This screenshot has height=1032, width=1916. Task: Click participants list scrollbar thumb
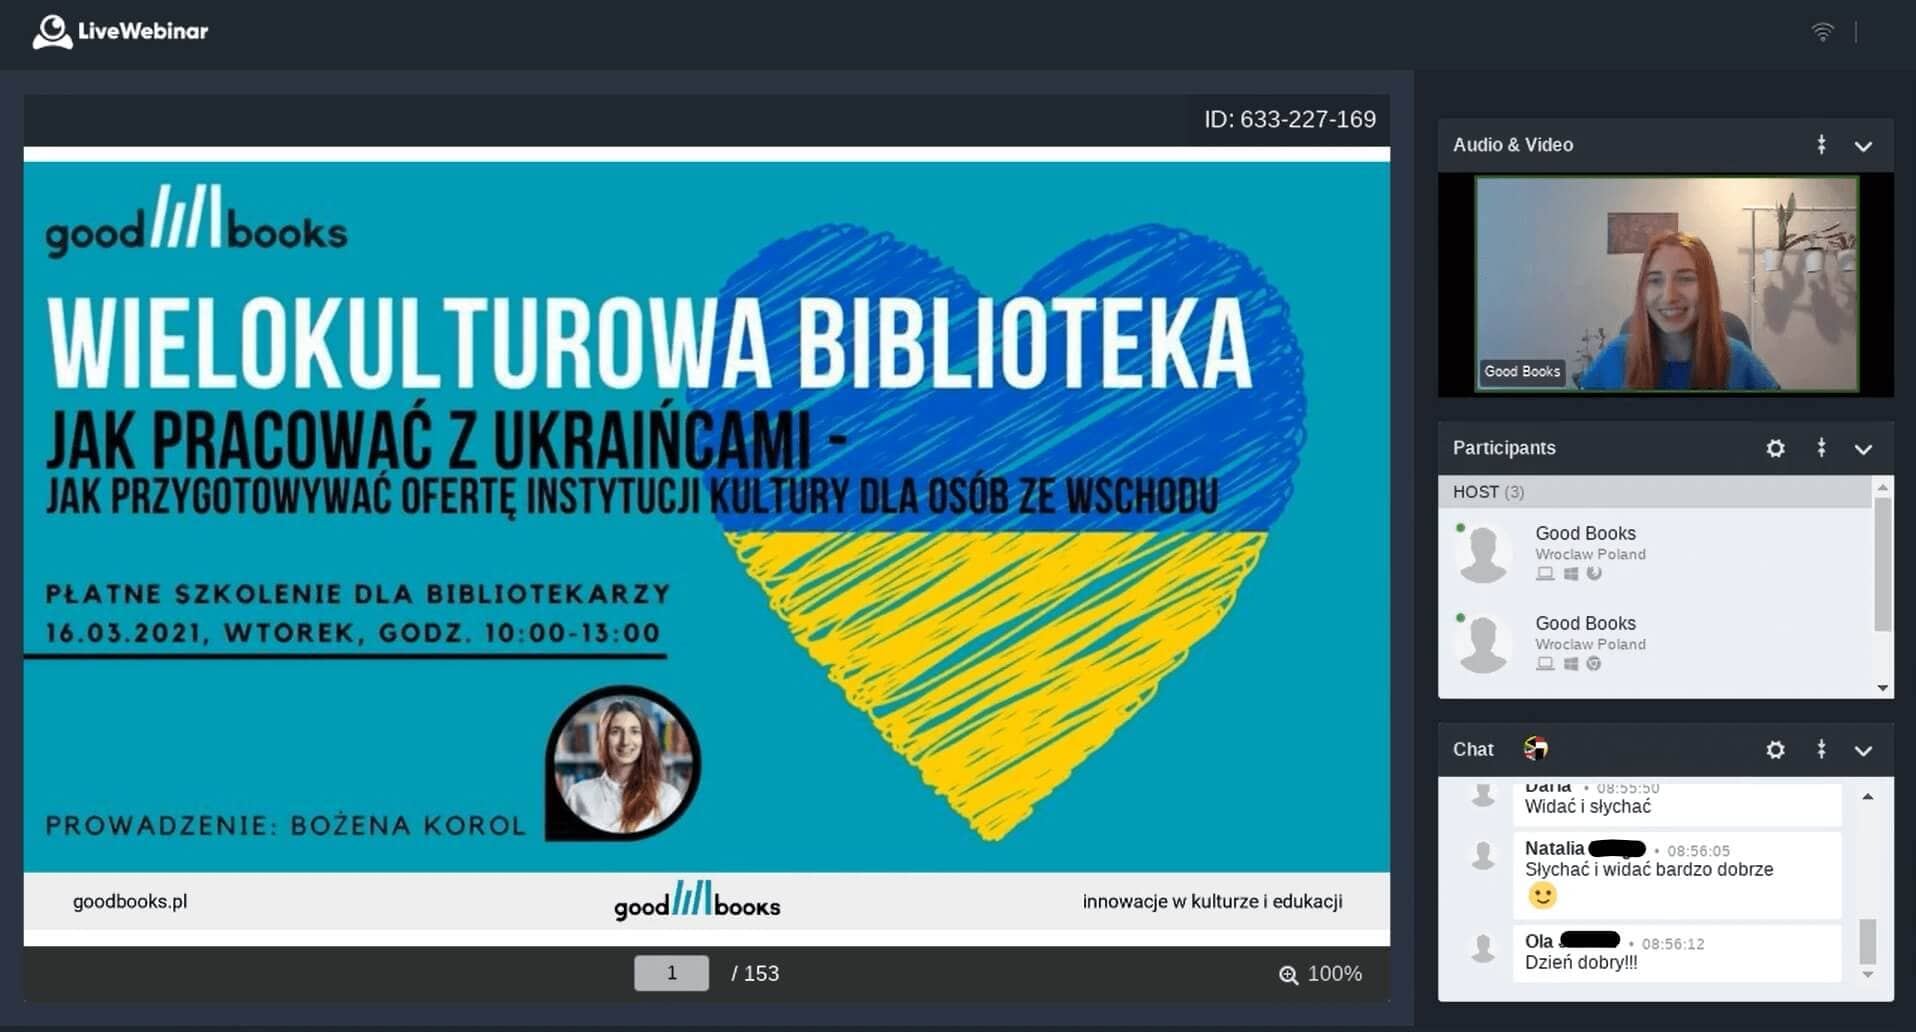pyautogui.click(x=1882, y=565)
